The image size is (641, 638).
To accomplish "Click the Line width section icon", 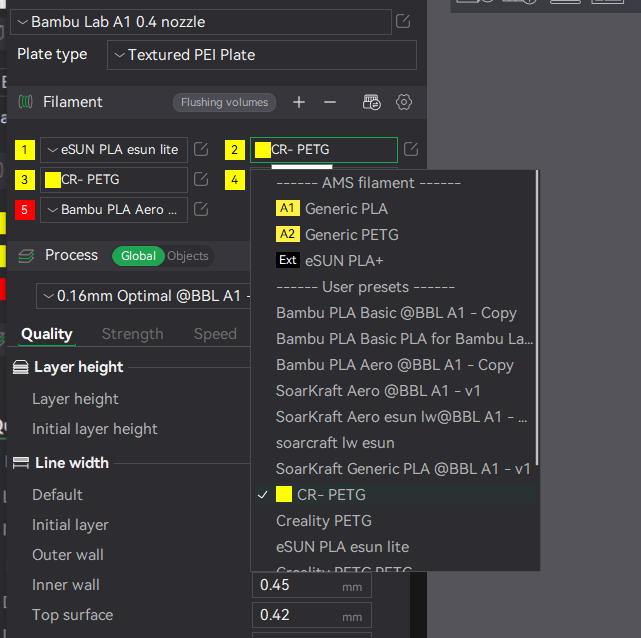I will click(x=20, y=463).
